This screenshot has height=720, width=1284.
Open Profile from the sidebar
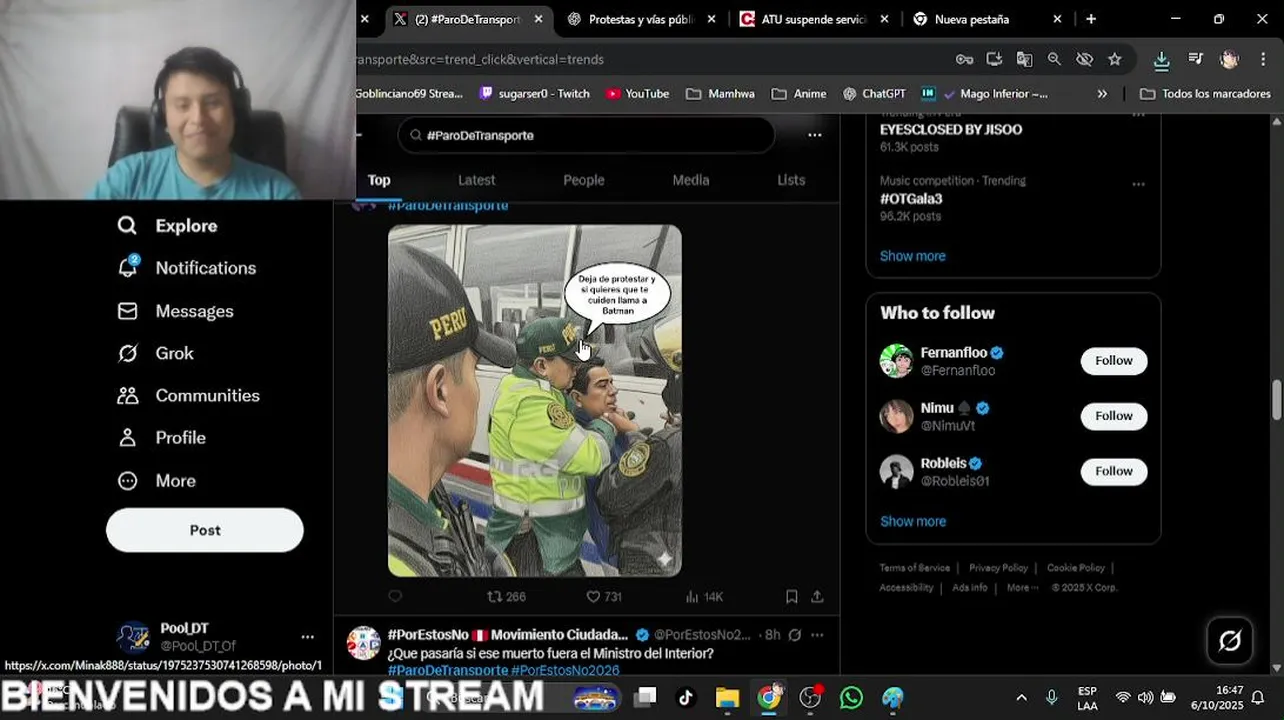pos(161,438)
